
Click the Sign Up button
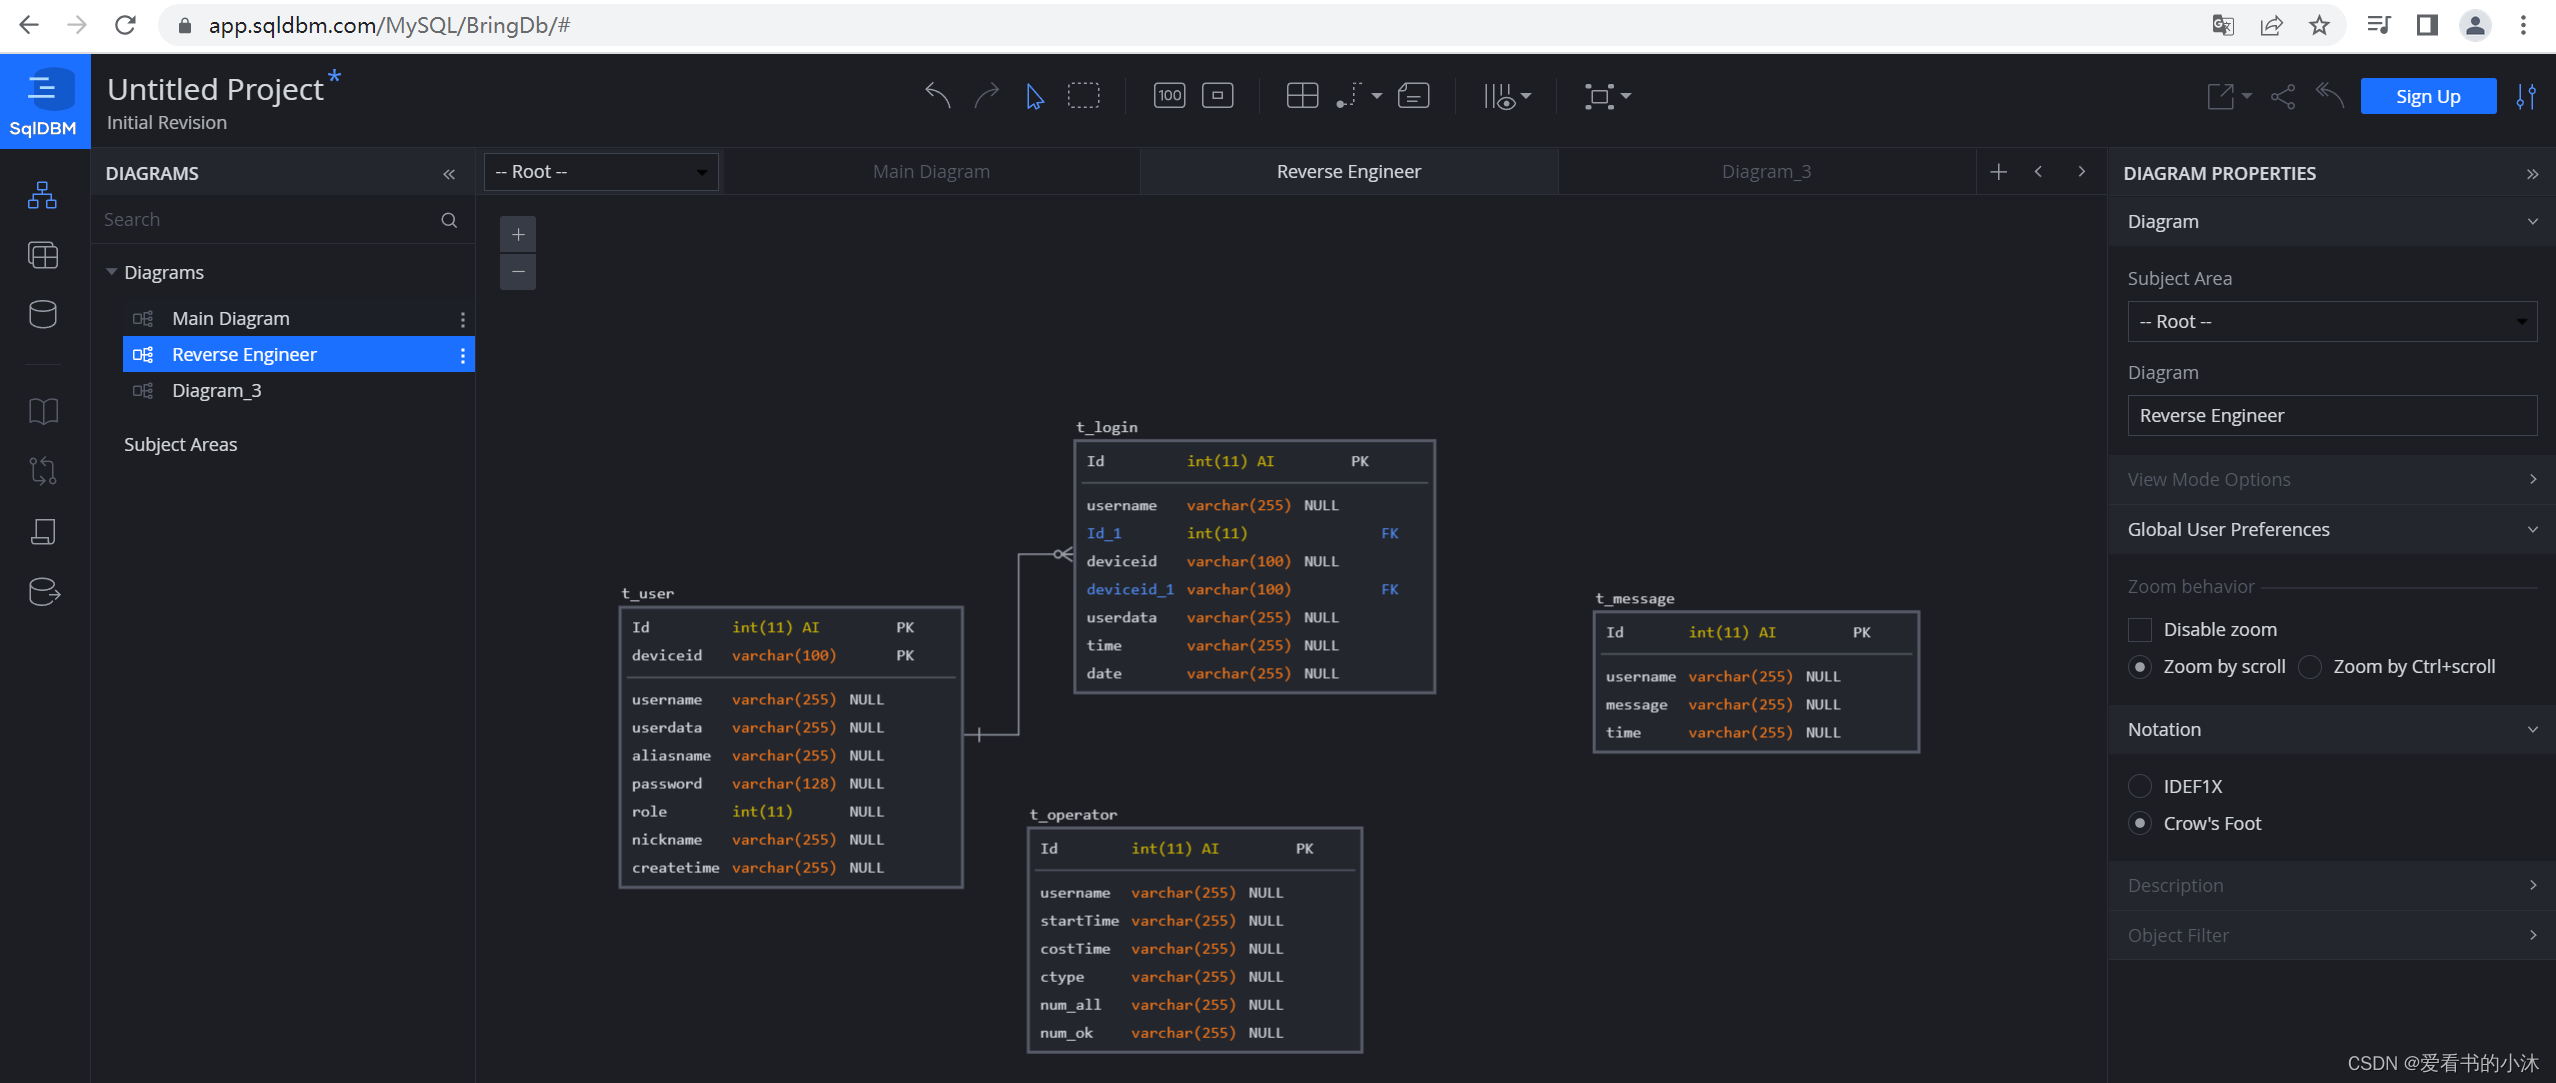click(x=2427, y=97)
